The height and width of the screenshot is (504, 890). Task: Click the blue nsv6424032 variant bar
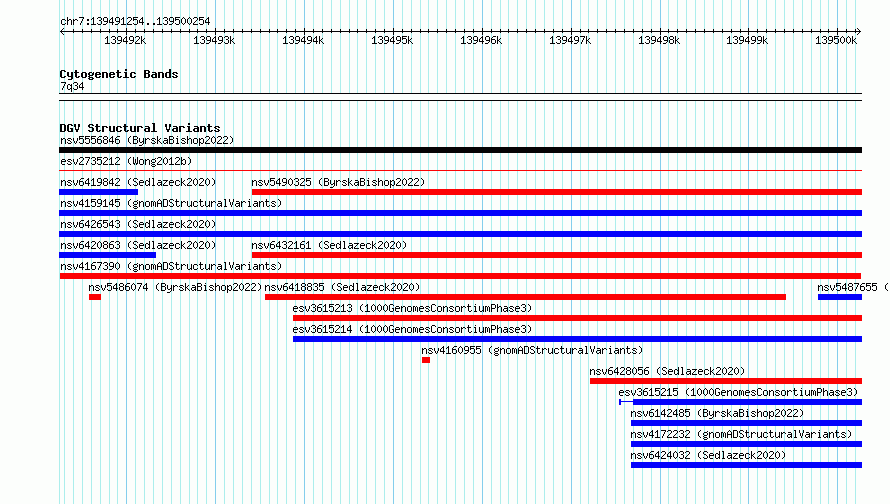coord(746,465)
